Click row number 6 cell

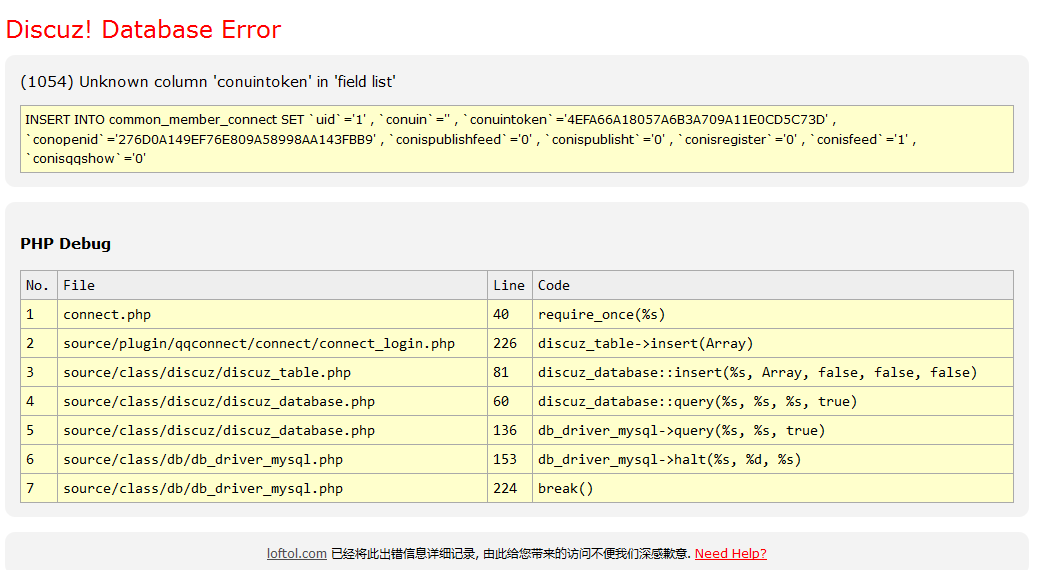coord(39,460)
